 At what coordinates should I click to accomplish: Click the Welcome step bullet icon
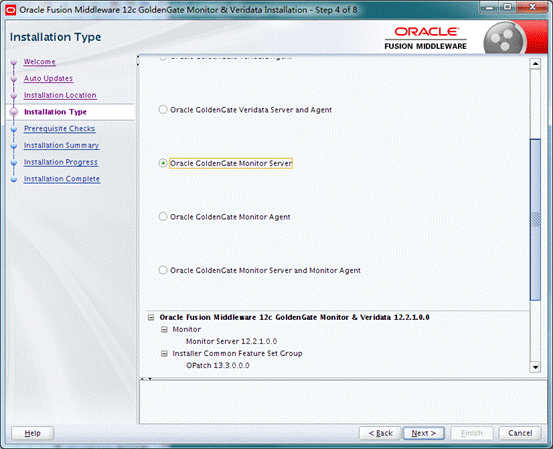tap(14, 63)
